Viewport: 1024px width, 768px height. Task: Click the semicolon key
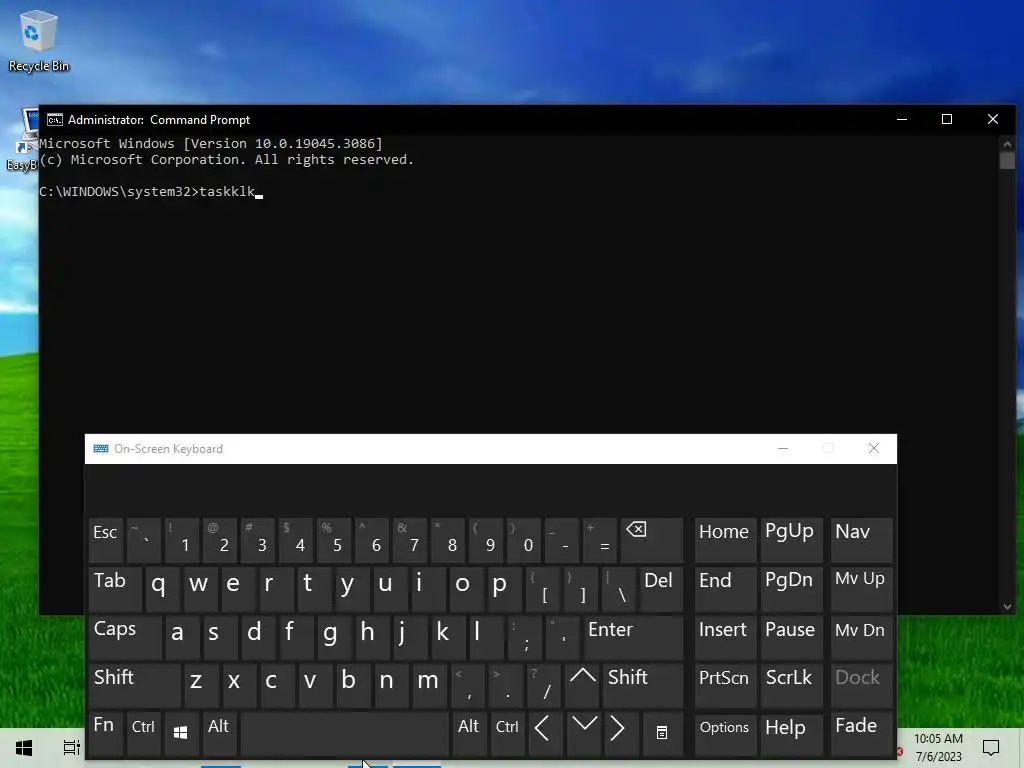(523, 636)
